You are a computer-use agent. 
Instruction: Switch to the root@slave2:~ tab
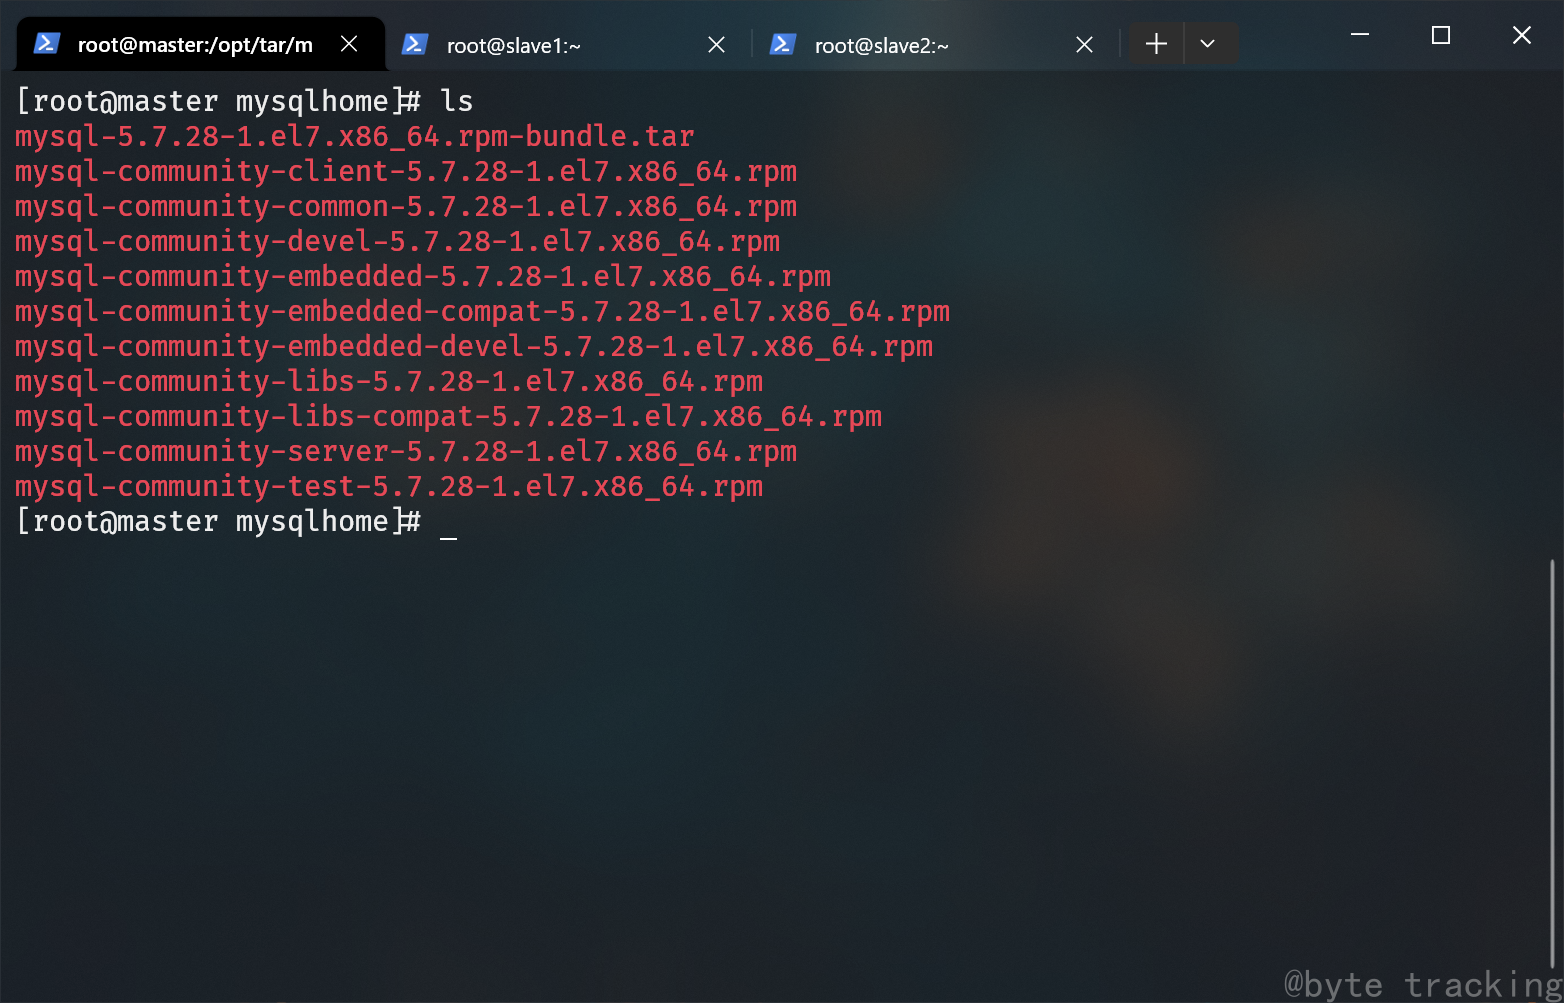click(x=935, y=45)
